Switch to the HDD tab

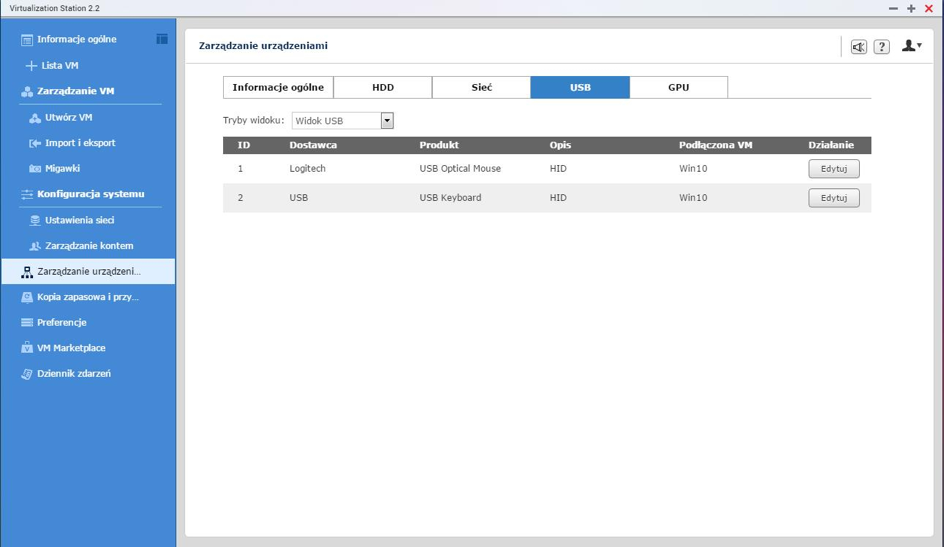[x=382, y=88]
